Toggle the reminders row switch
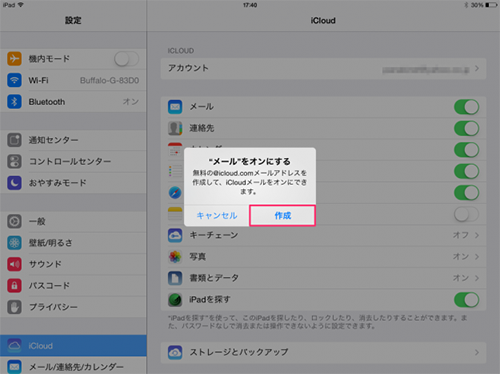The height and width of the screenshot is (374, 500). tap(467, 171)
